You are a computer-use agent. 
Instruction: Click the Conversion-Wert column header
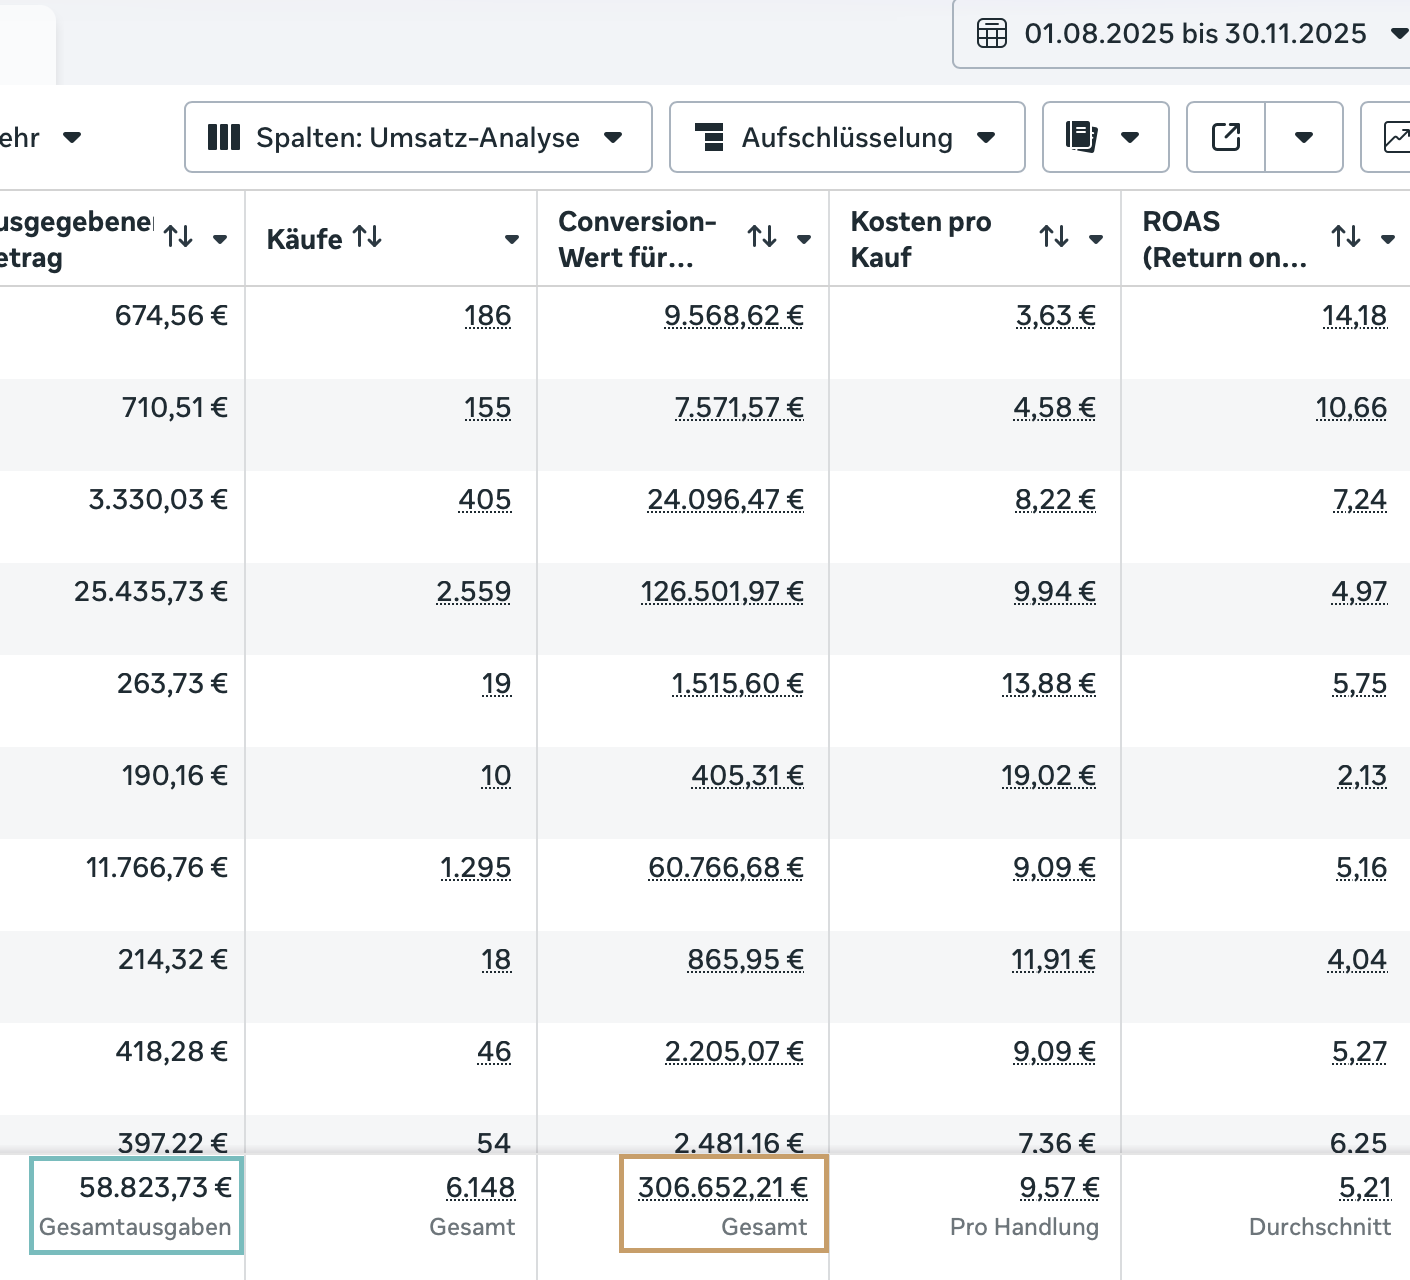pyautogui.click(x=637, y=239)
